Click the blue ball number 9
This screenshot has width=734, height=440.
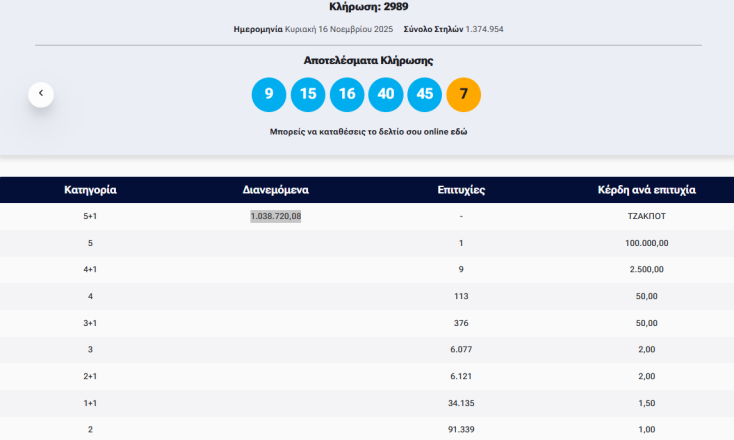click(x=269, y=95)
